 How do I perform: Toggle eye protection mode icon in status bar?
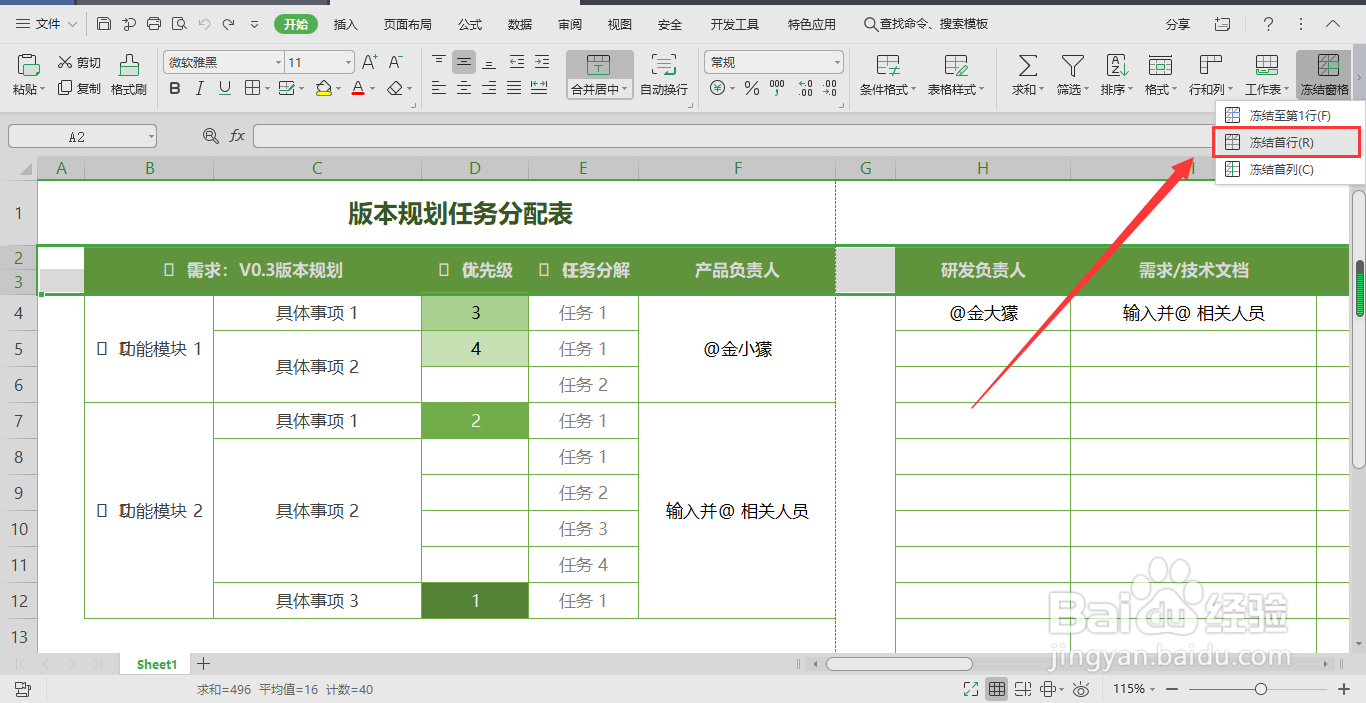(x=1080, y=689)
